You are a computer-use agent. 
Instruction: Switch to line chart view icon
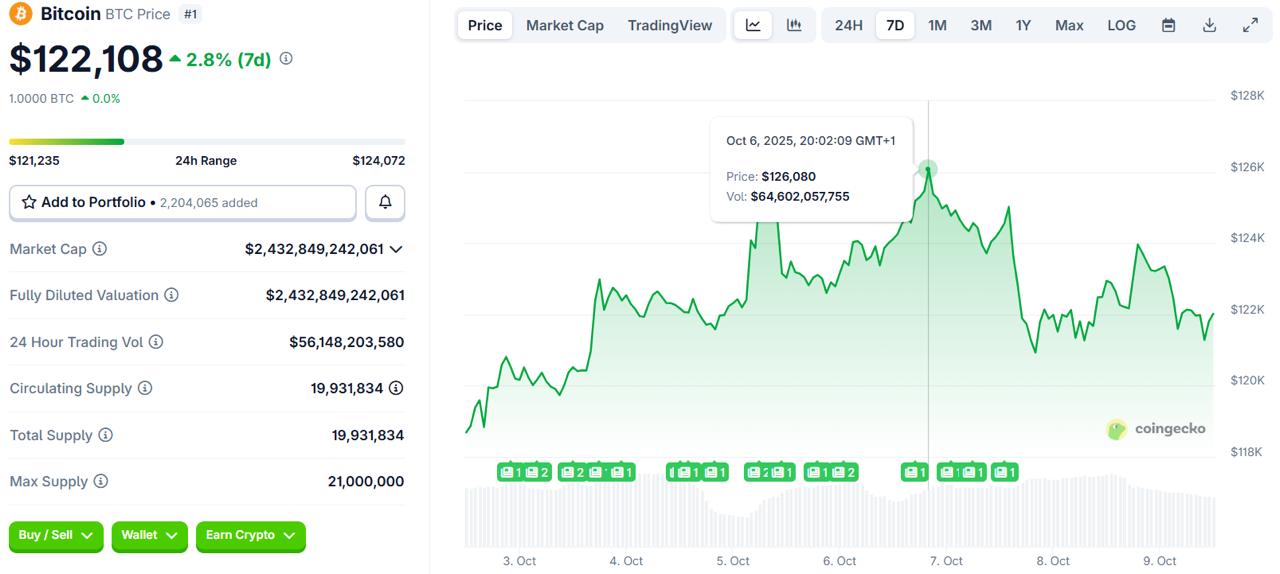point(753,25)
